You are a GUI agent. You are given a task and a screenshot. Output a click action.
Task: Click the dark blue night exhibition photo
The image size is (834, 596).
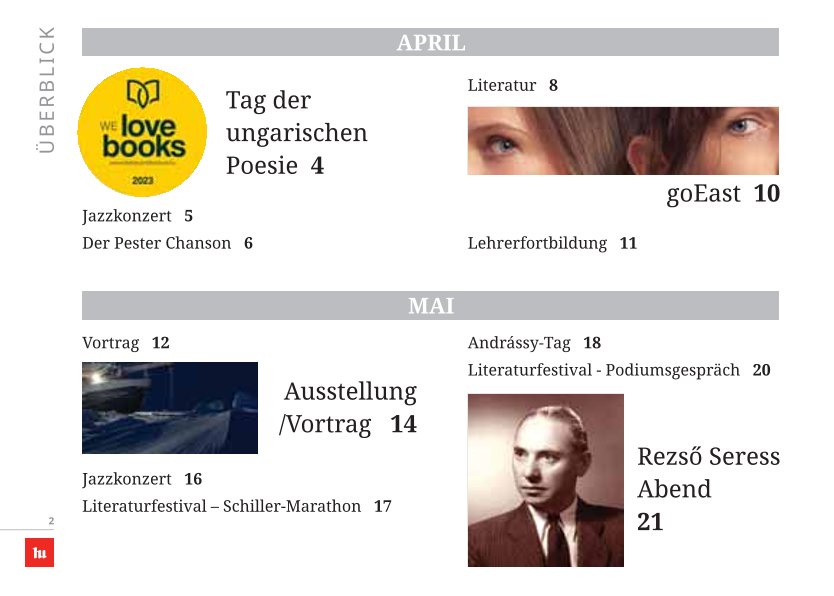(170, 408)
